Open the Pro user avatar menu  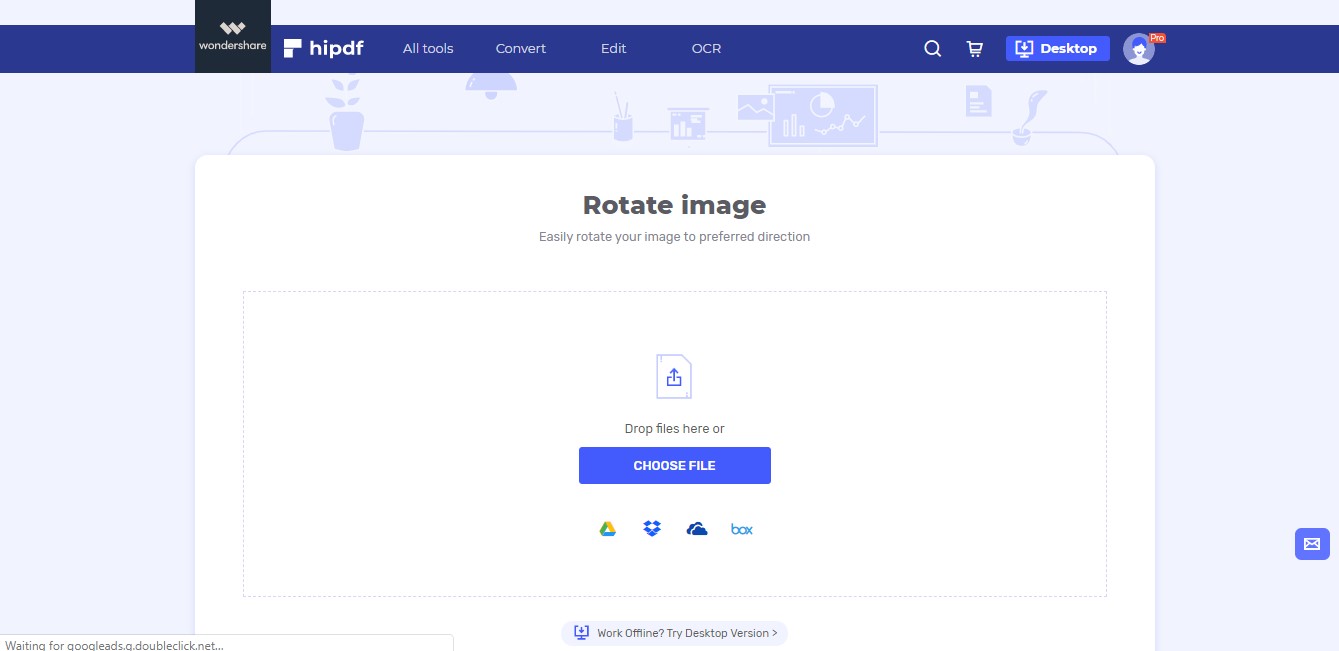[1139, 48]
